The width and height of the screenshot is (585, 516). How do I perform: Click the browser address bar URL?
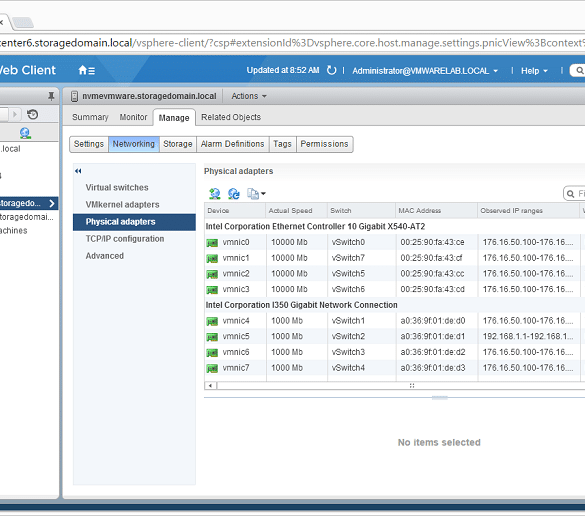(292, 43)
